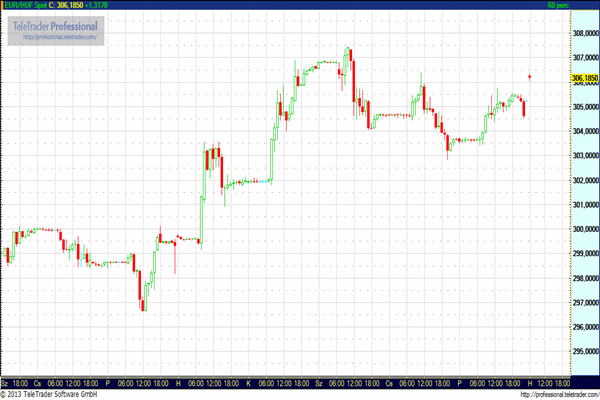The image size is (600, 400).
Task: Click the 303,0000 price axis label
Action: 584,156
